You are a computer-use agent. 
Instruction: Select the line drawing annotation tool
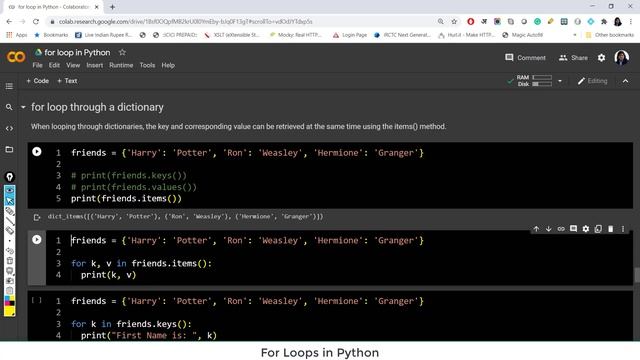pyautogui.click(x=9, y=221)
